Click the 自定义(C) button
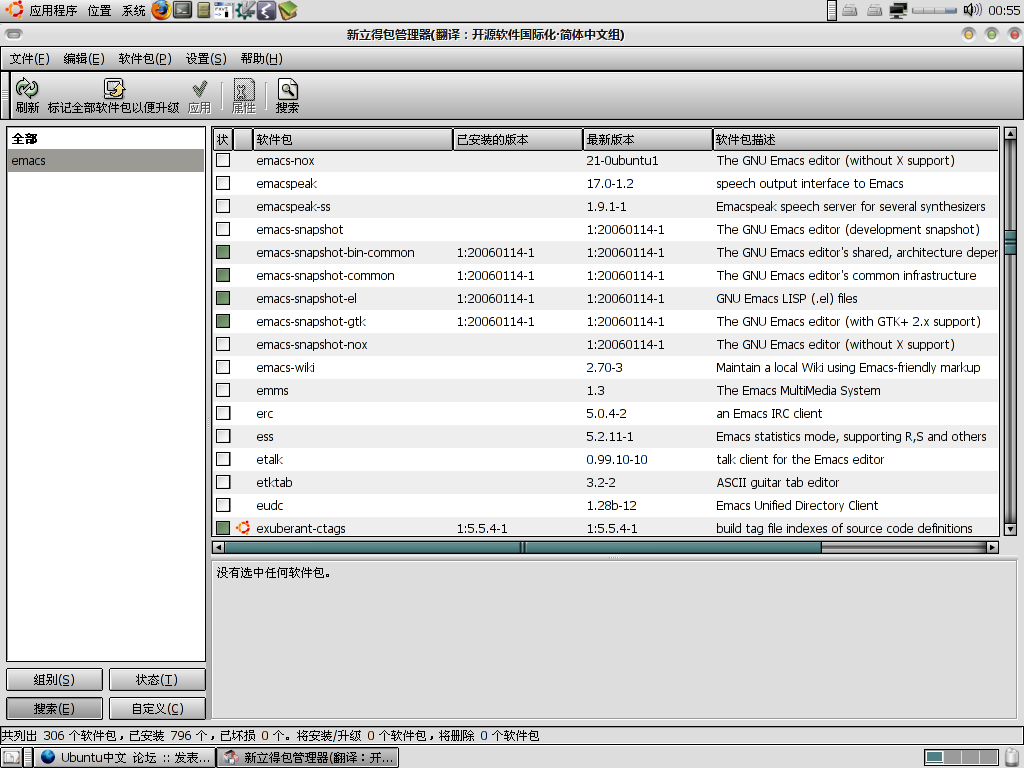Screen dimensions: 1024x768 [x=157, y=709]
